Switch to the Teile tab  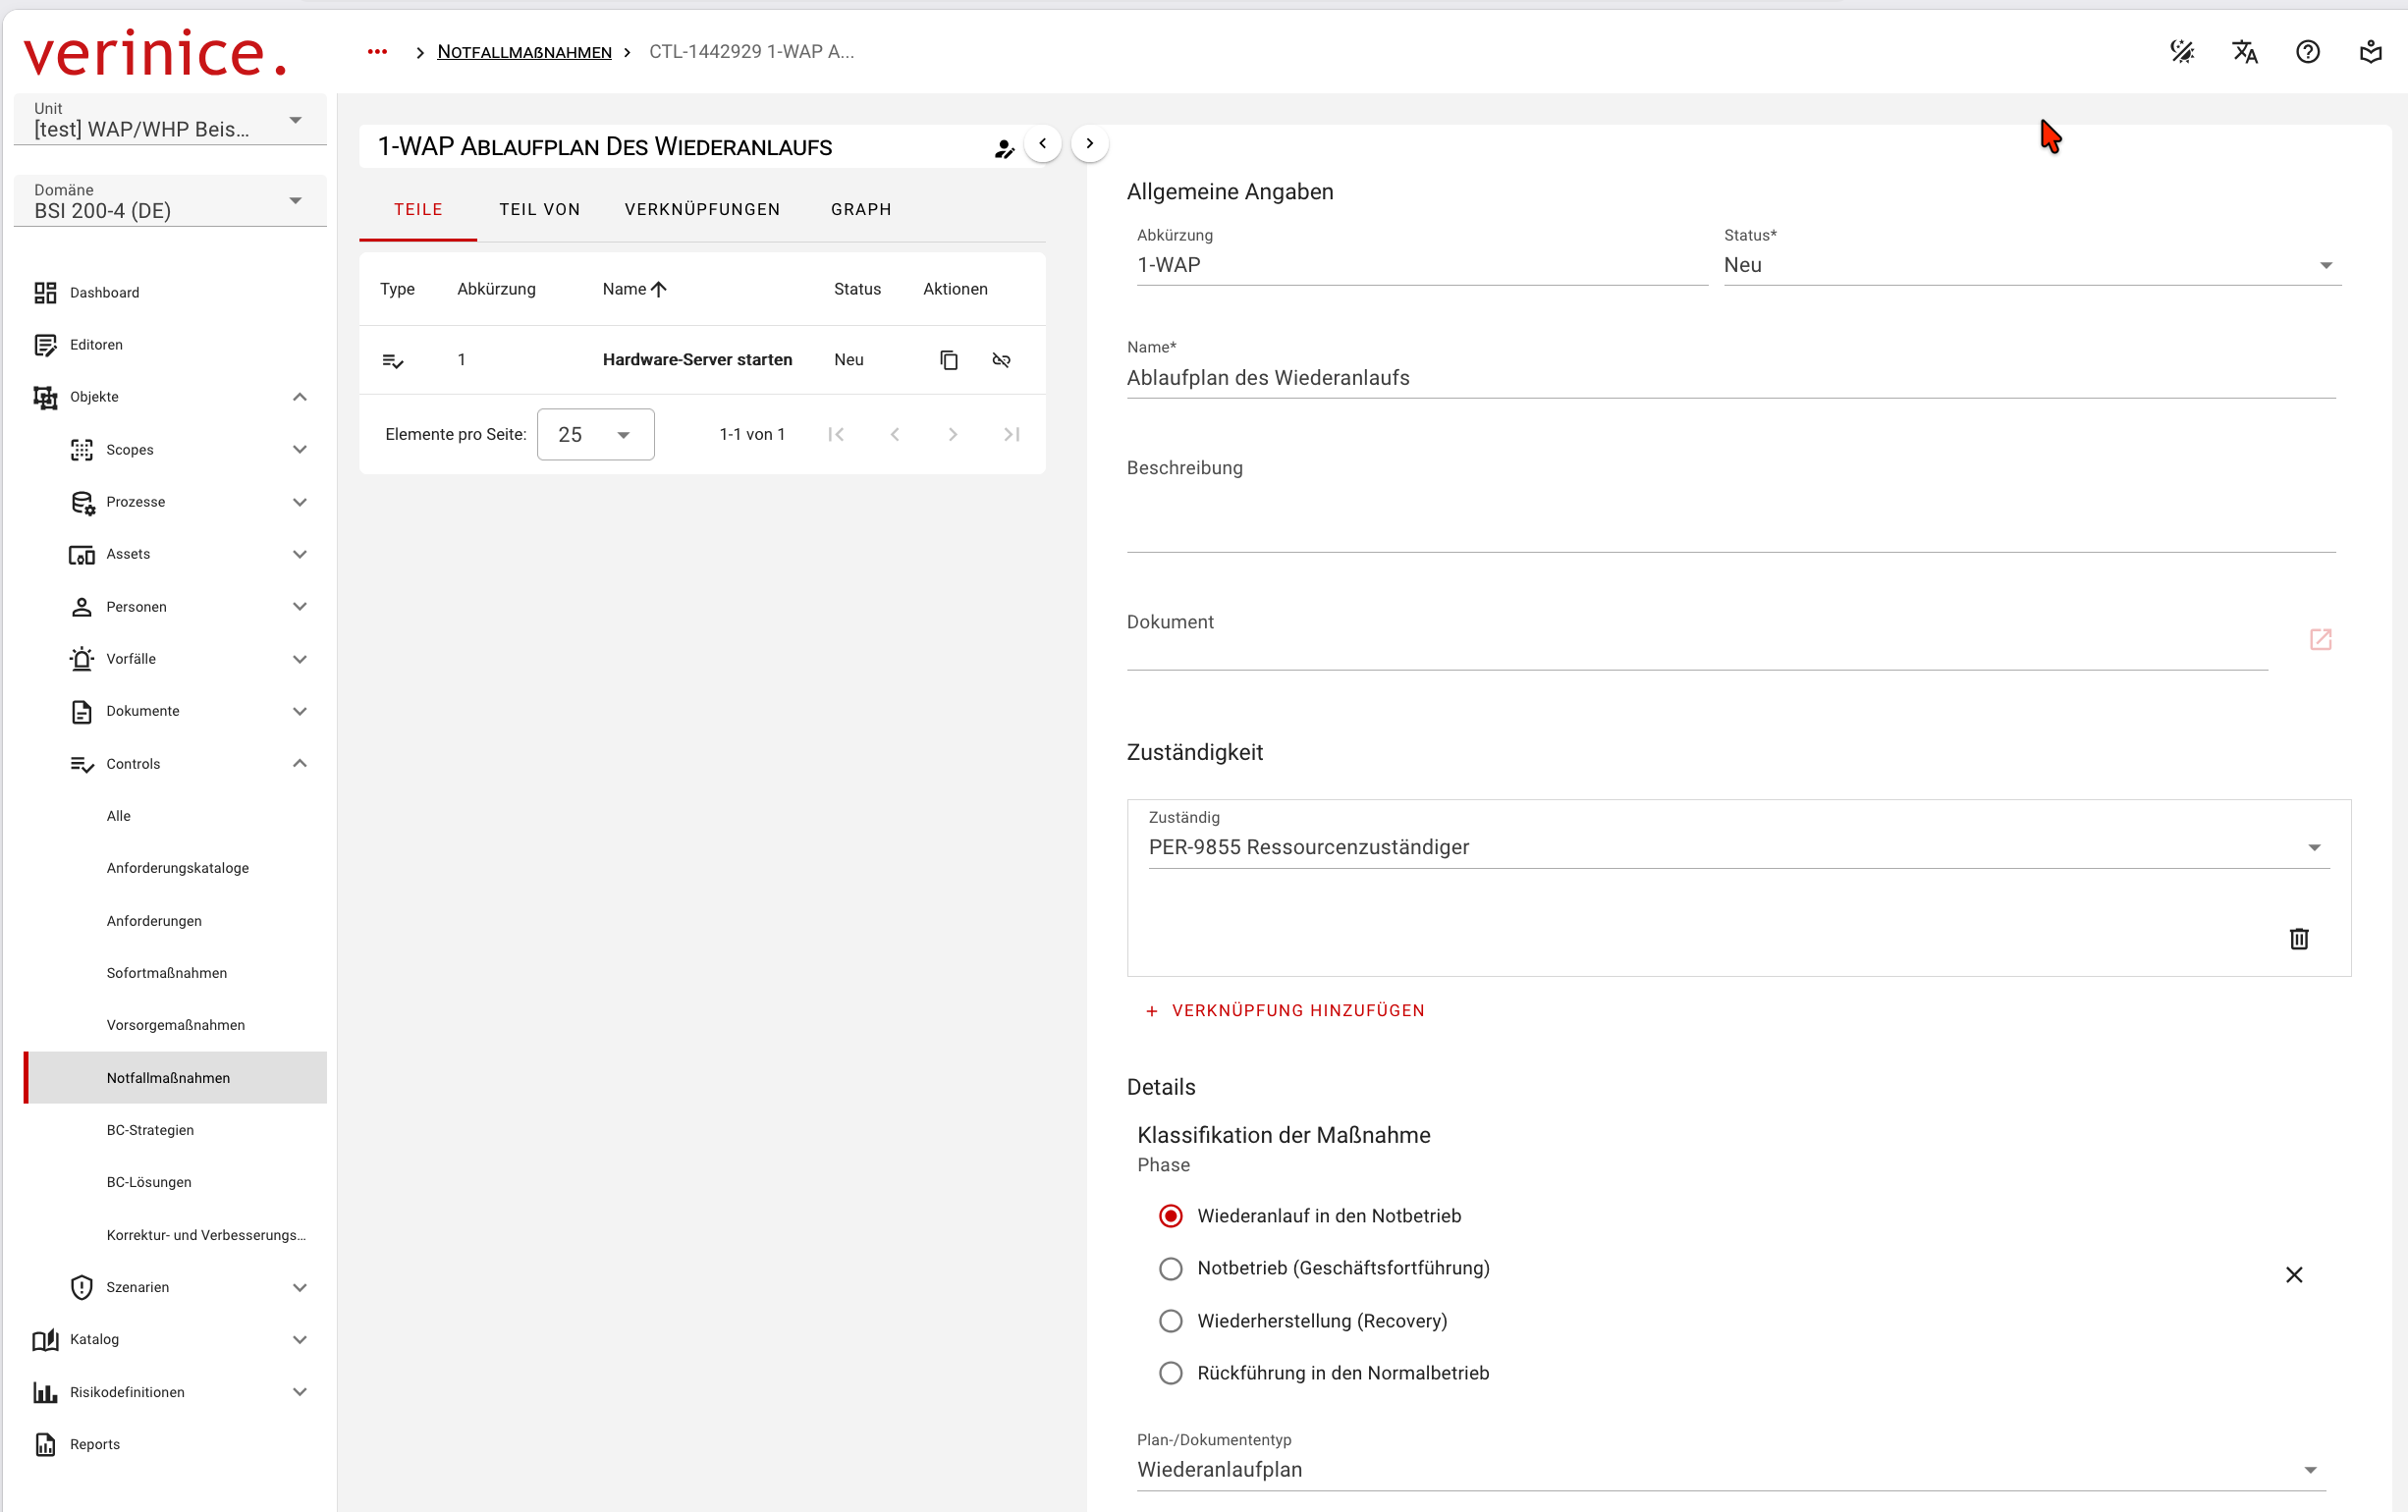pyautogui.click(x=418, y=210)
